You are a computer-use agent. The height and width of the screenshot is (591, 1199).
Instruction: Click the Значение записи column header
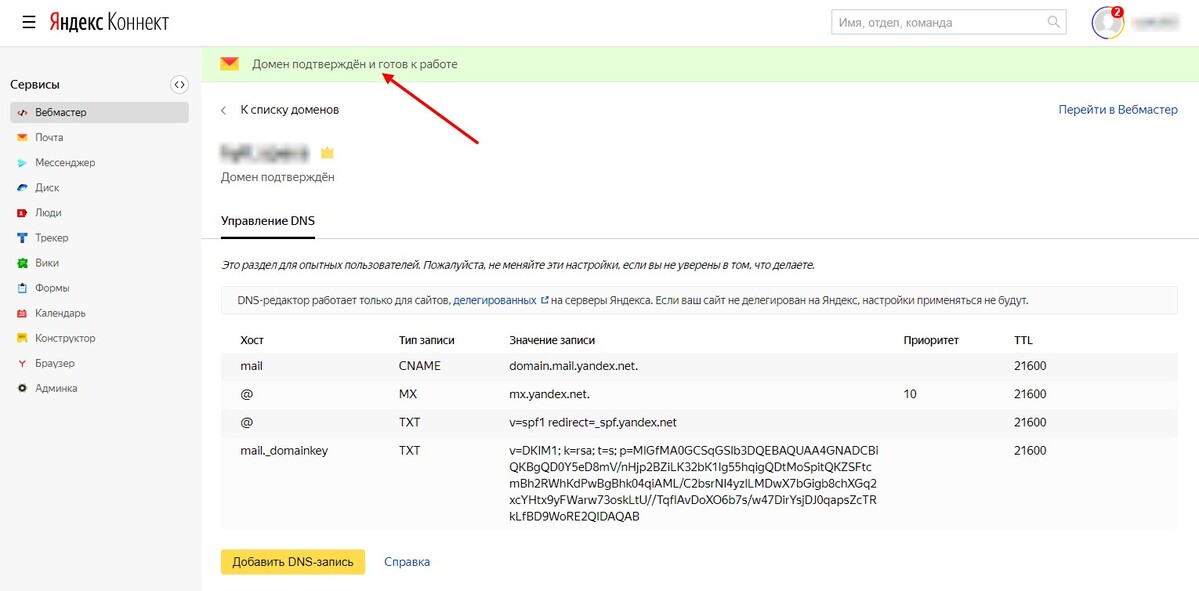552,340
